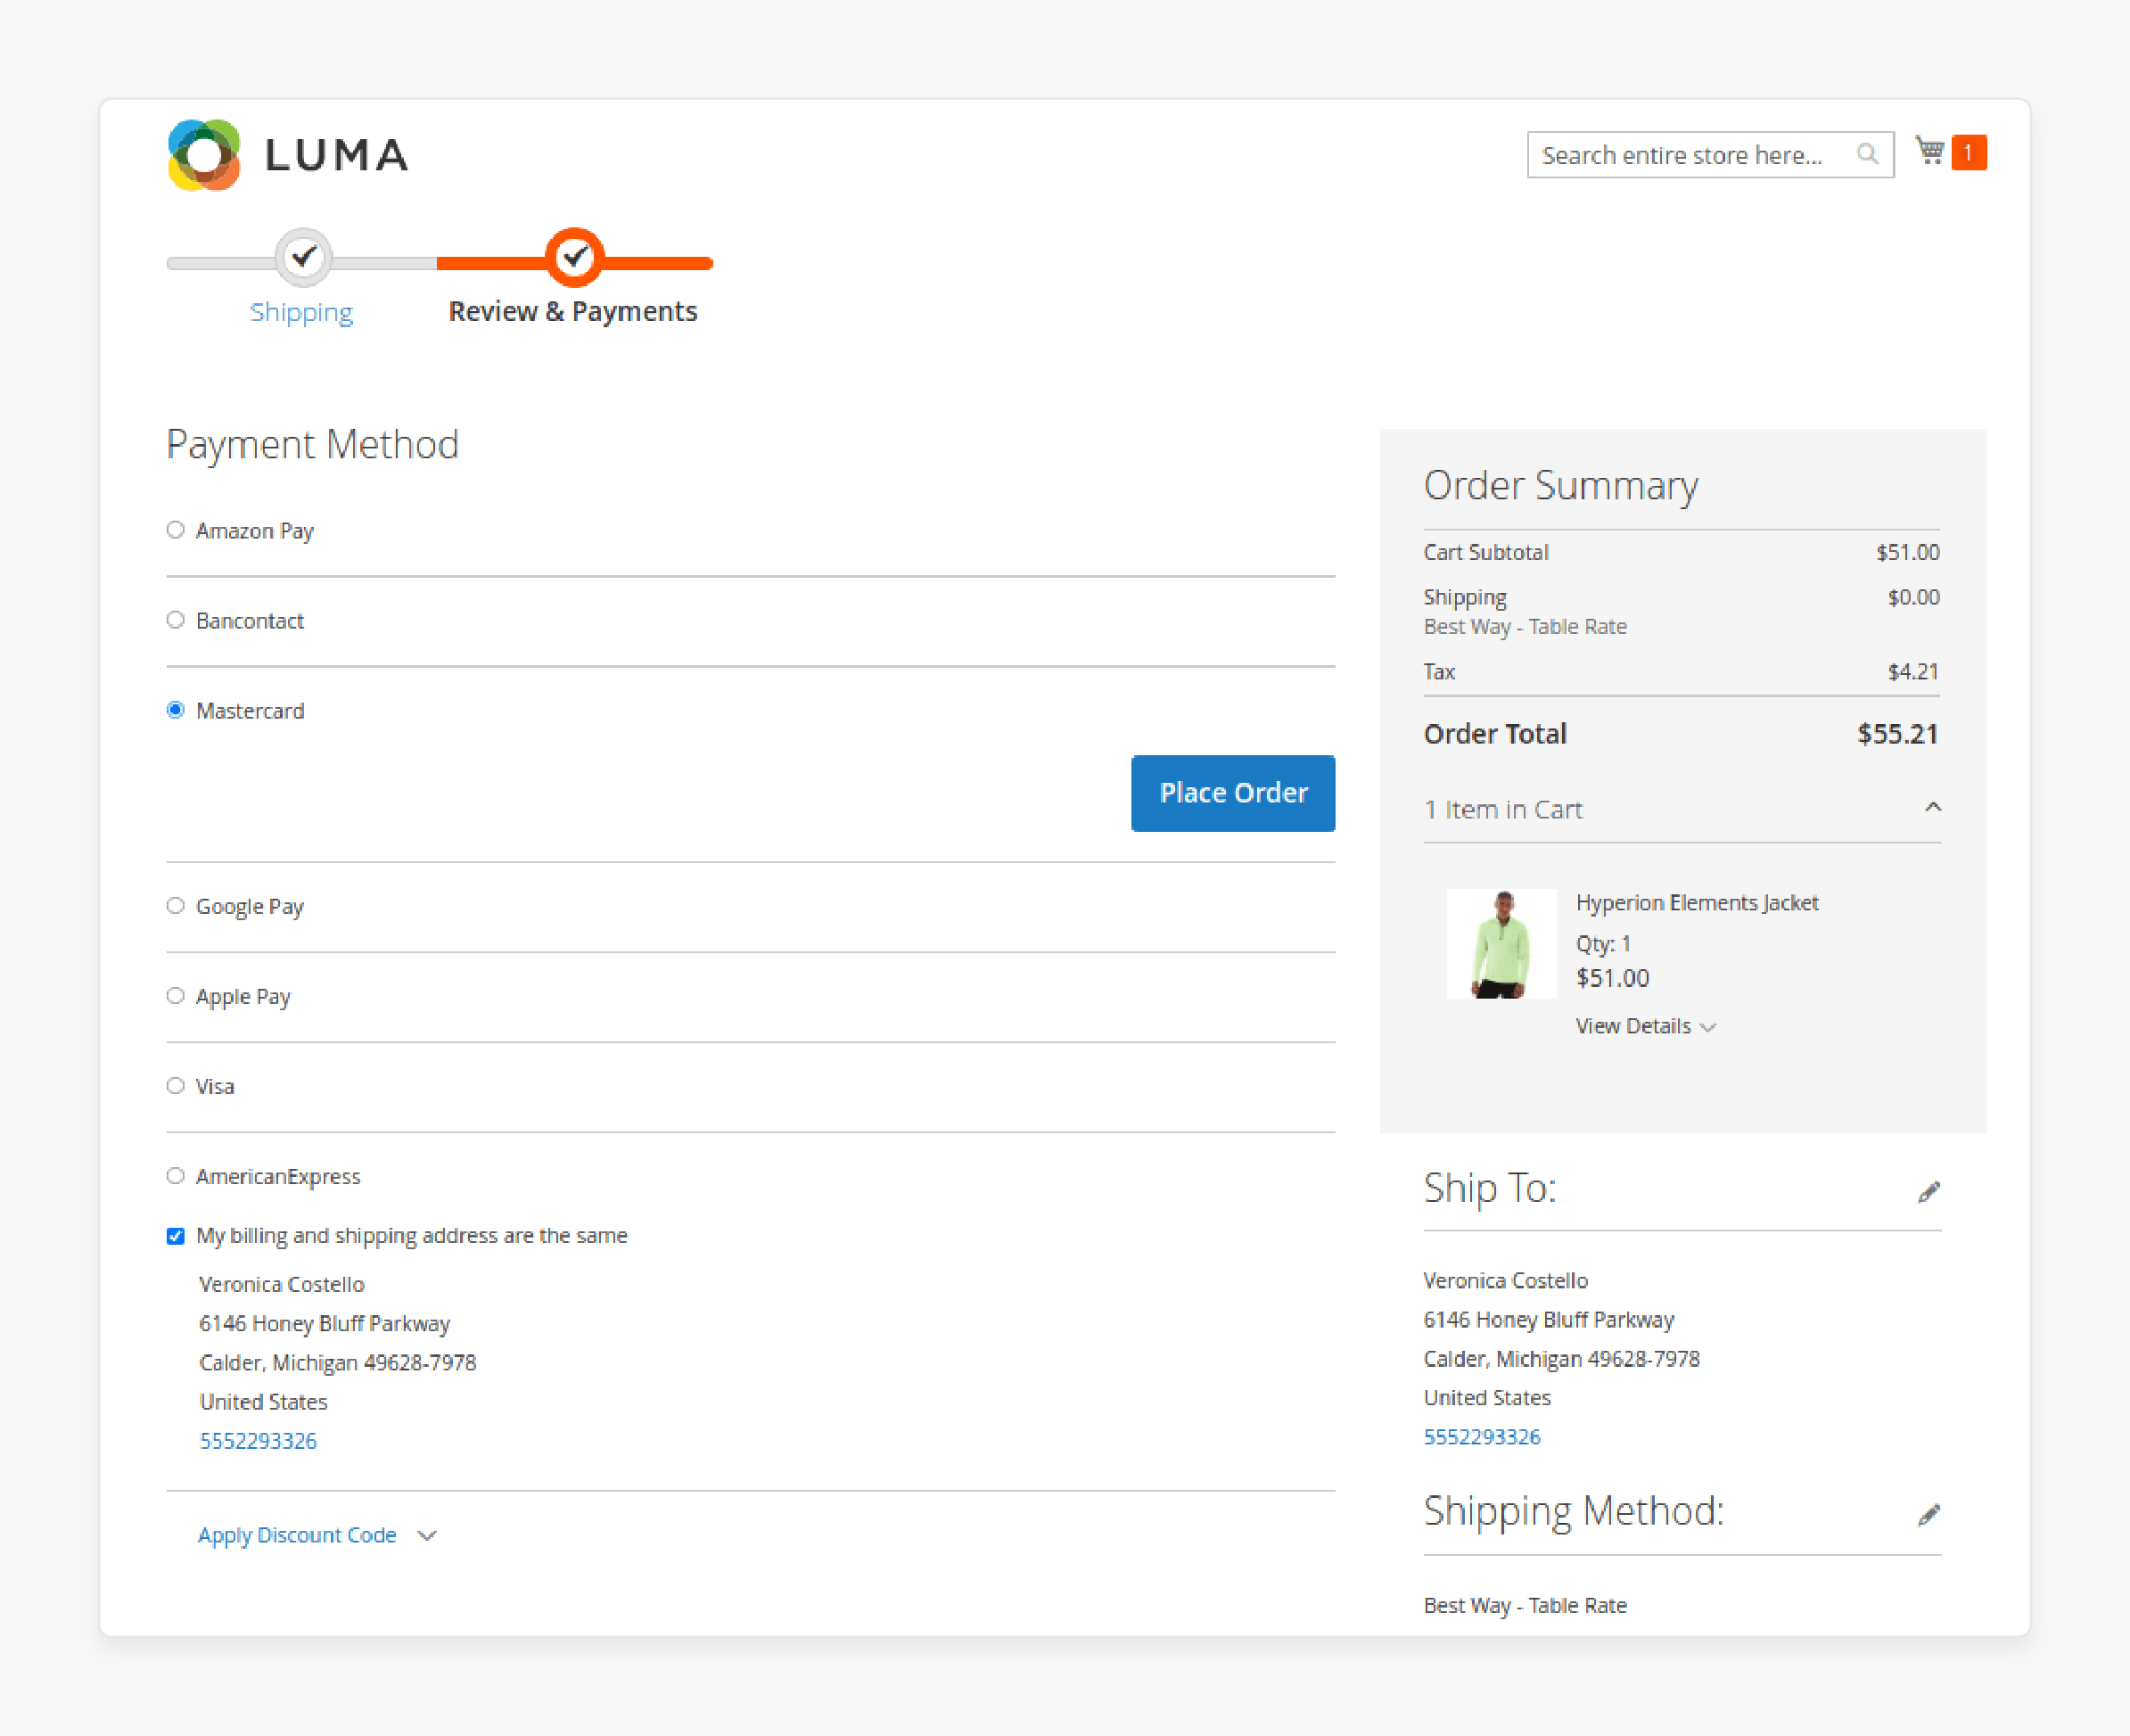Click the cart item count badge
This screenshot has height=1736, width=2130.
coord(1969,152)
